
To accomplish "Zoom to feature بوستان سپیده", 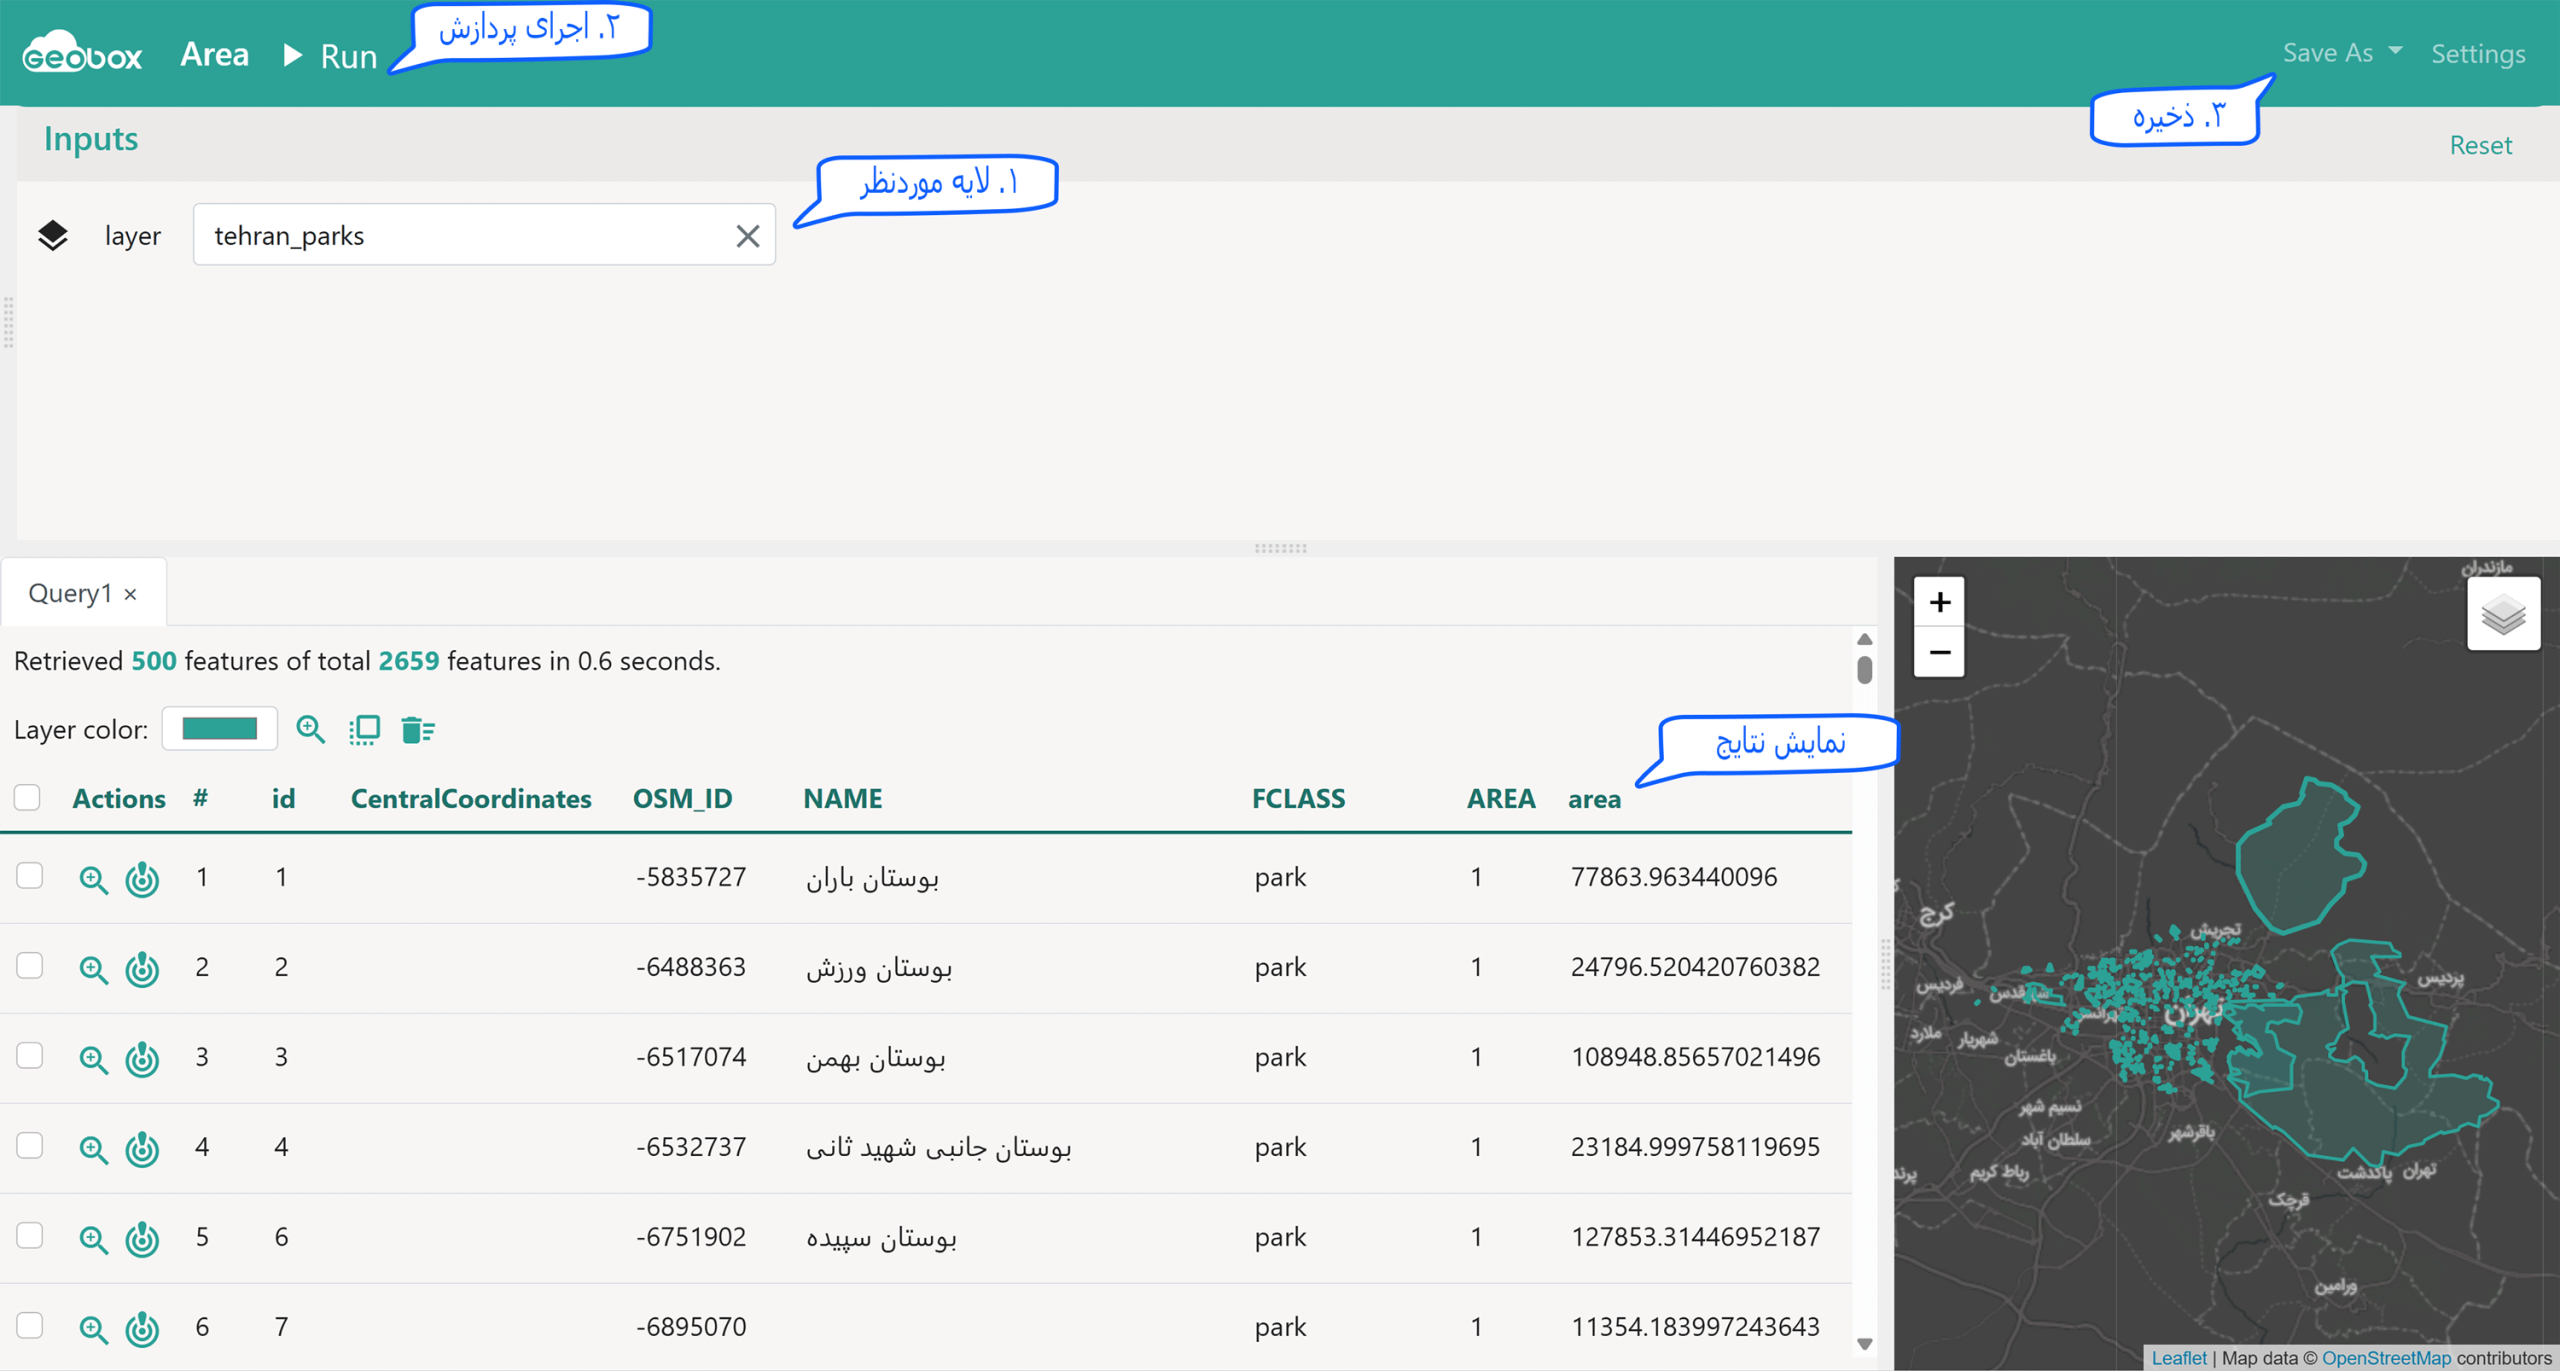I will tap(93, 1239).
